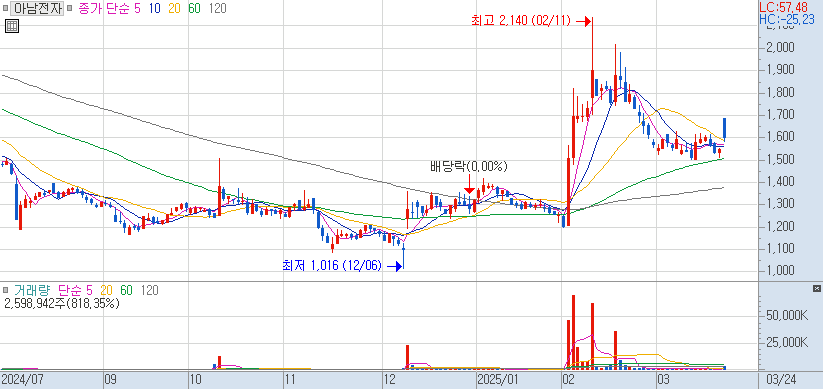Click the 최고 2,140 (02/11) high annotation
Screen dimensions: 823x389
pyautogui.click(x=521, y=21)
